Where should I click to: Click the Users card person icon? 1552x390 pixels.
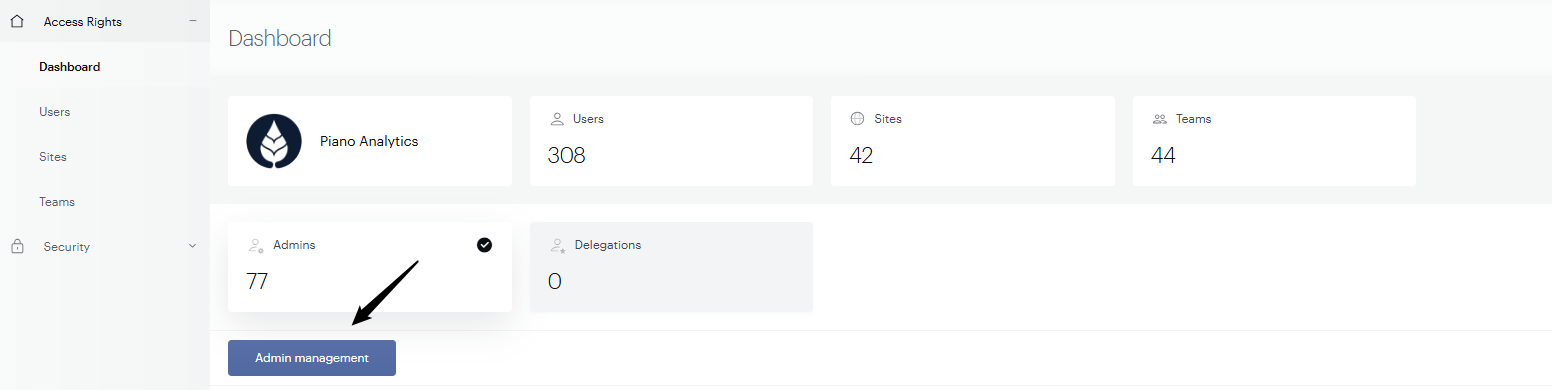pos(557,118)
